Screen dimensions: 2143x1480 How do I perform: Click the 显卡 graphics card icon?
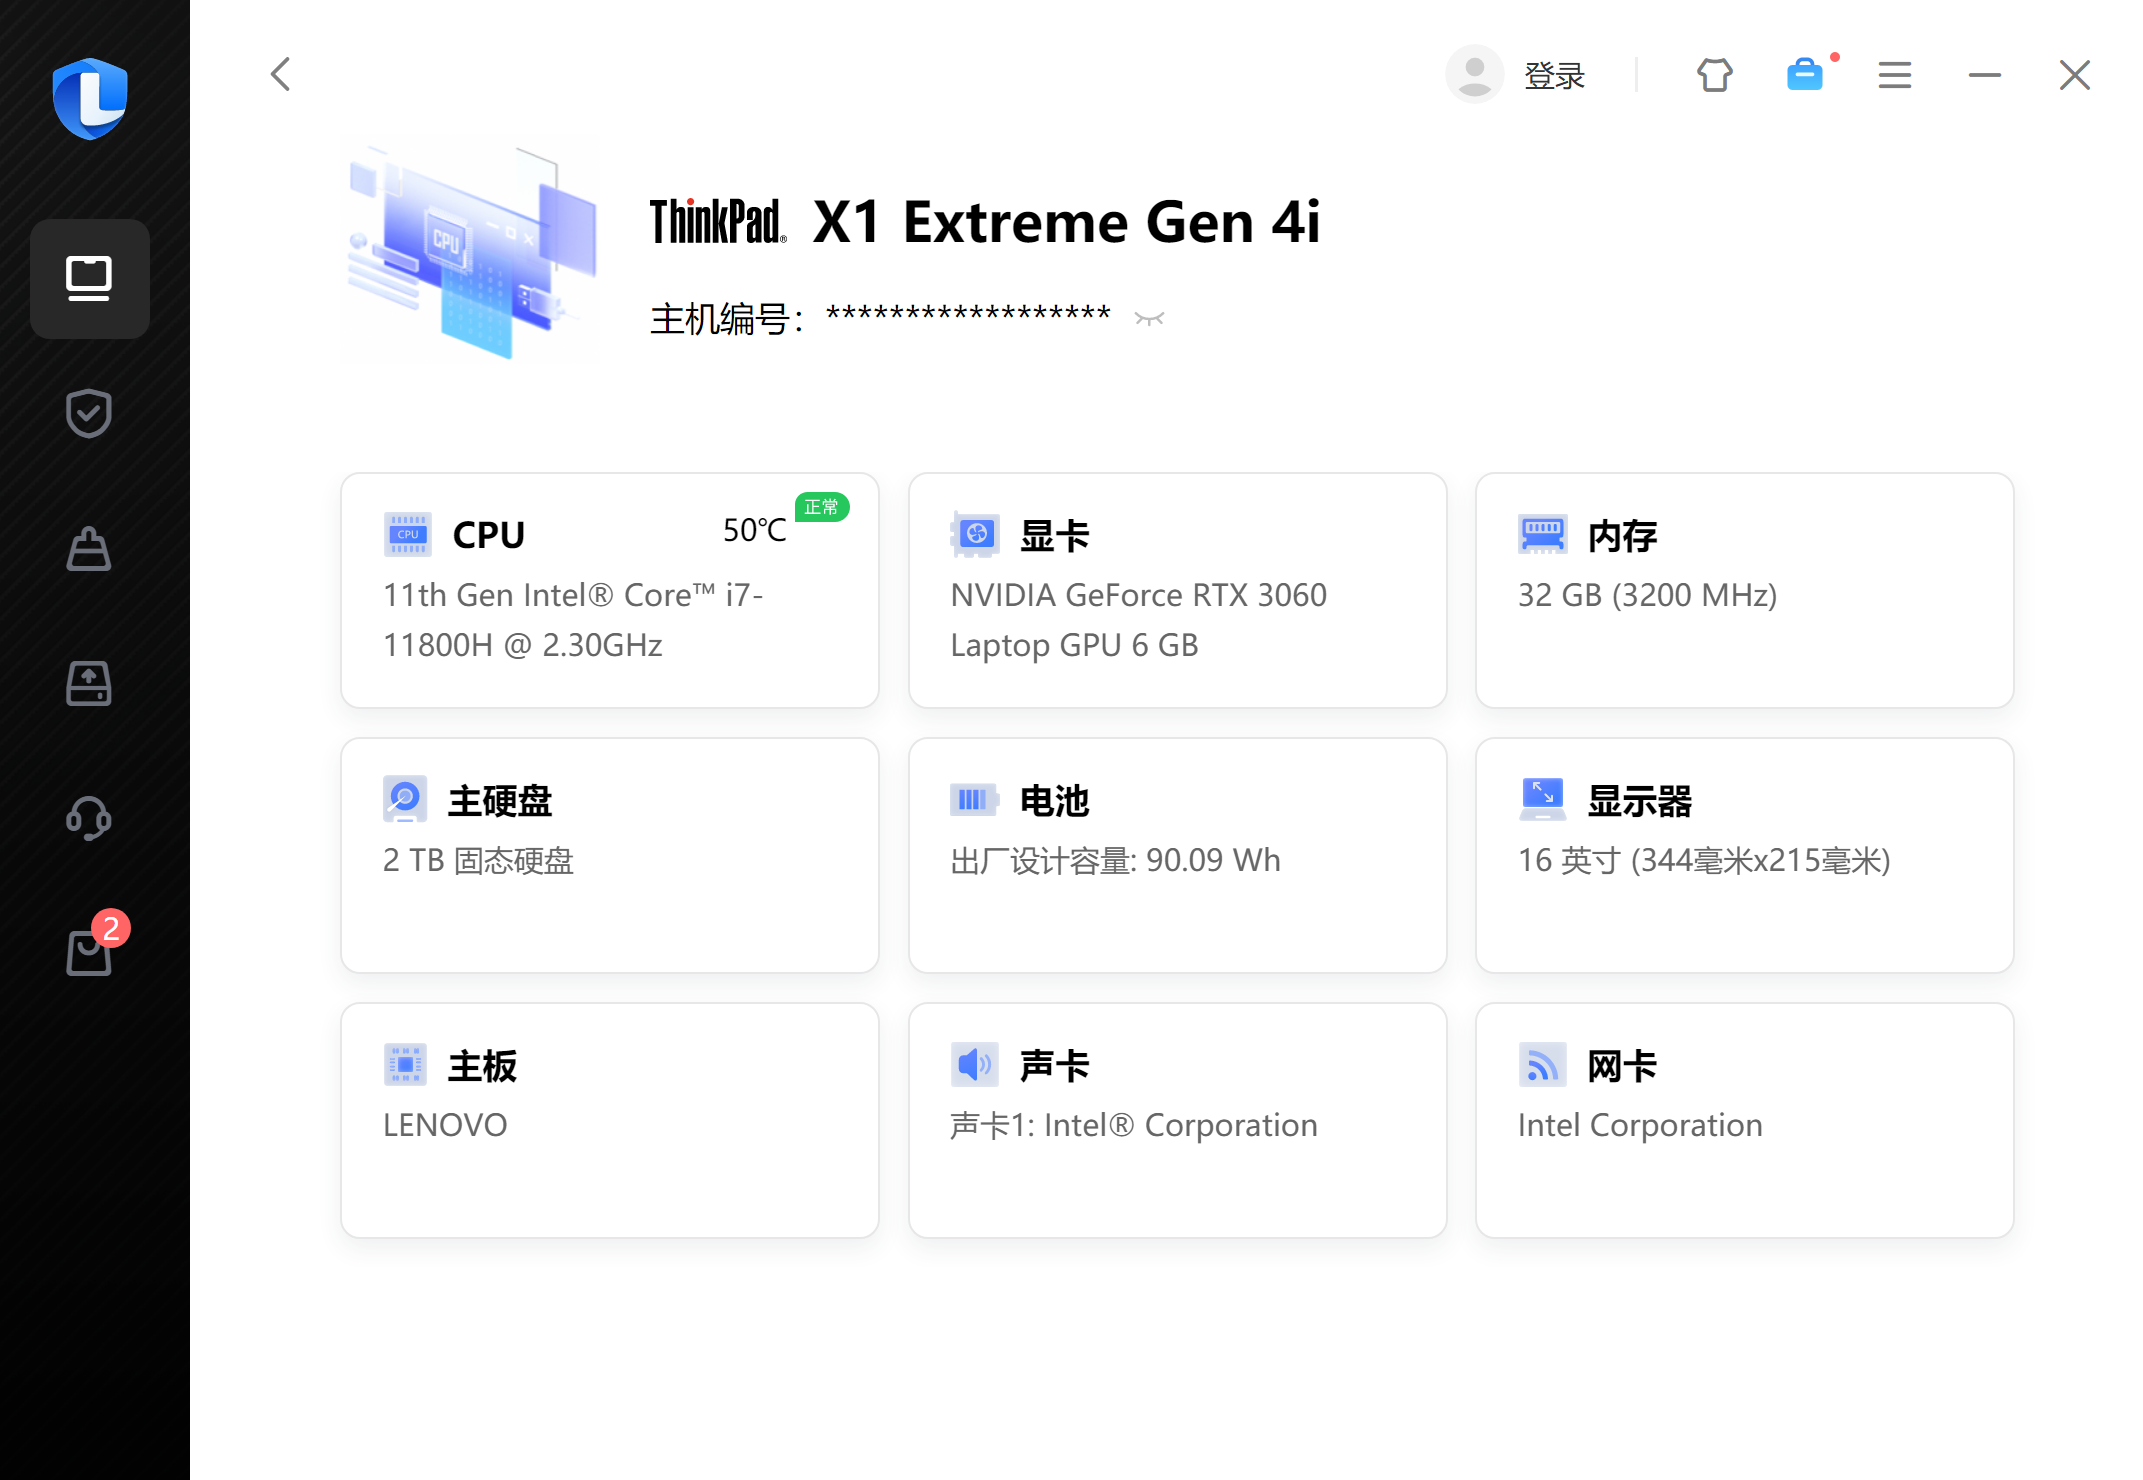click(975, 535)
